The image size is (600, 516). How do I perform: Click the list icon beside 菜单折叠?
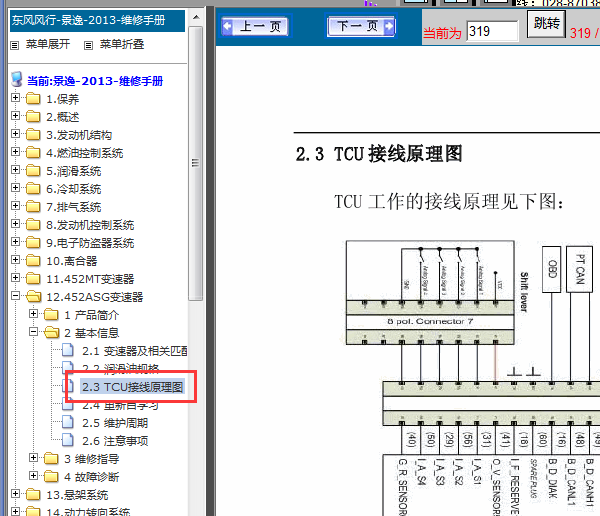(88, 46)
